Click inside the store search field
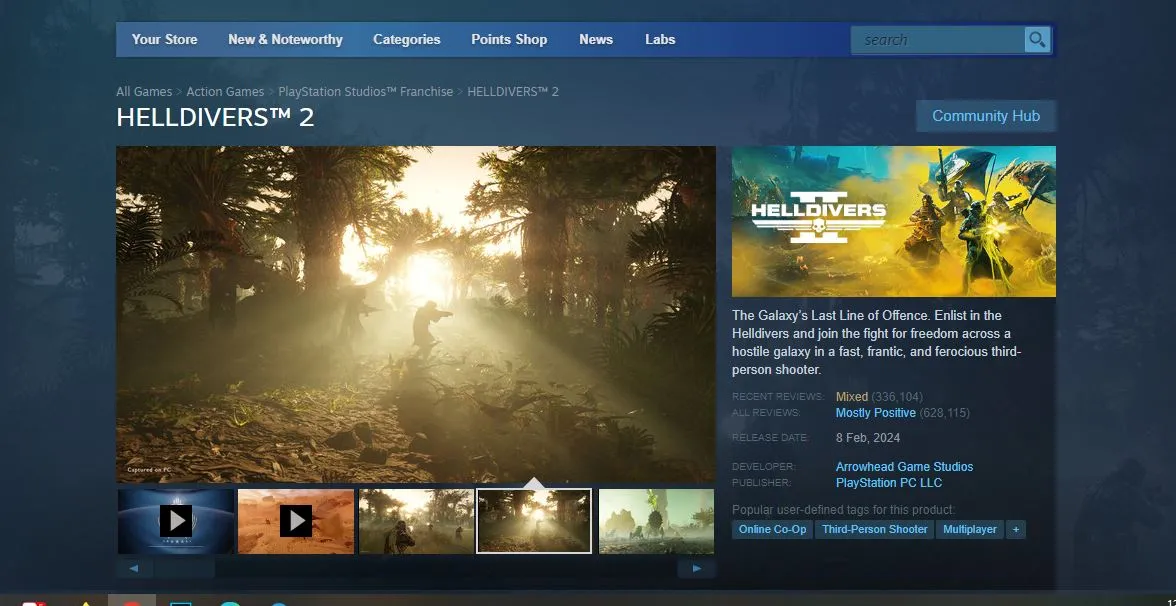 (x=937, y=40)
